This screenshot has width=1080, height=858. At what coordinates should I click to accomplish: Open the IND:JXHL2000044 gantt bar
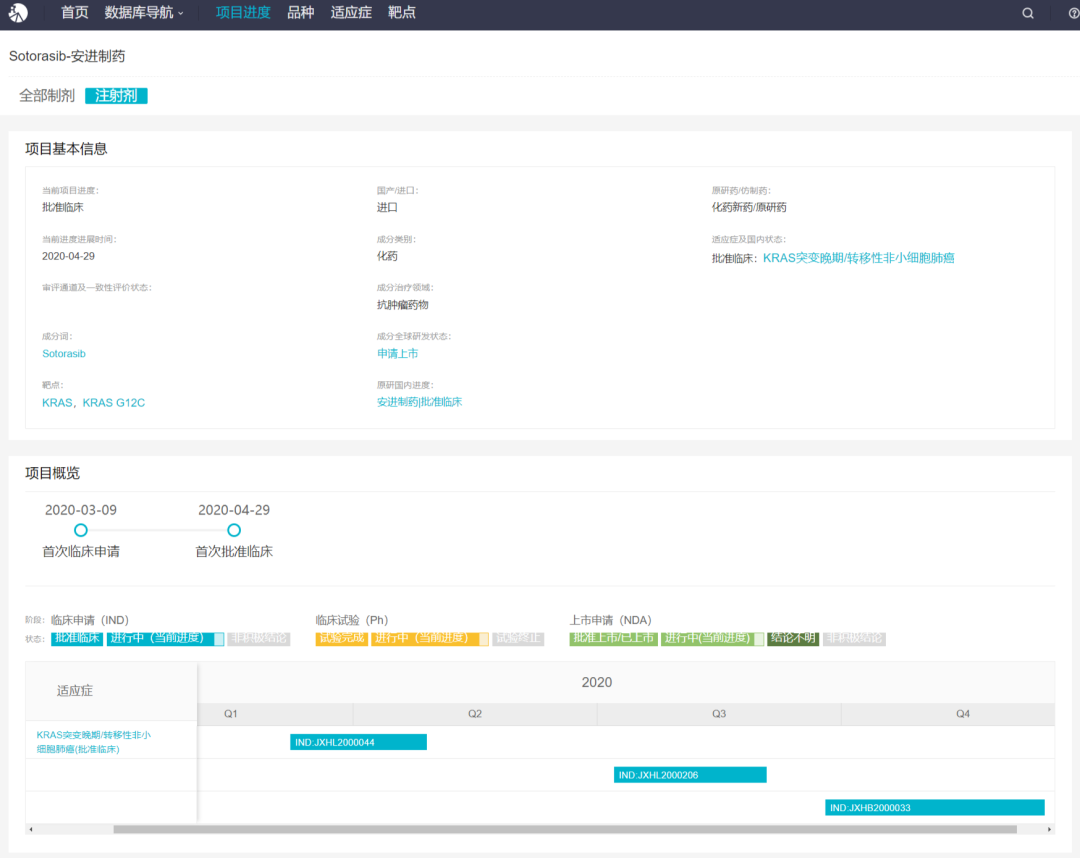358,742
